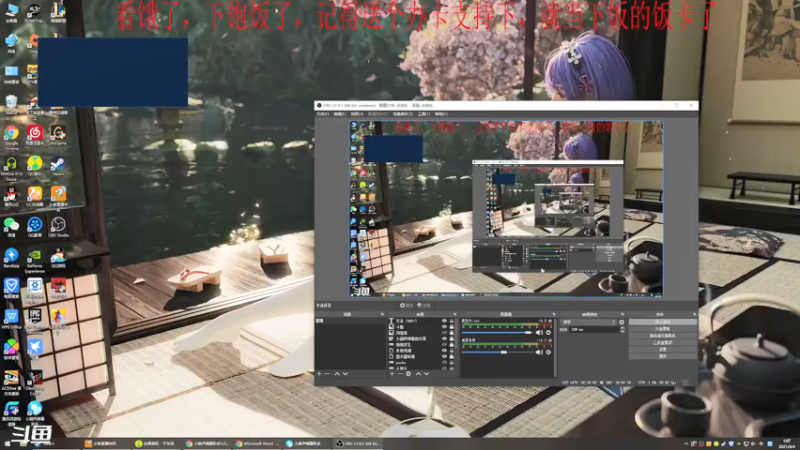The image size is (800, 450).
Task: Open the 腾讯QQ penguin desktop icon
Action: coord(11,196)
